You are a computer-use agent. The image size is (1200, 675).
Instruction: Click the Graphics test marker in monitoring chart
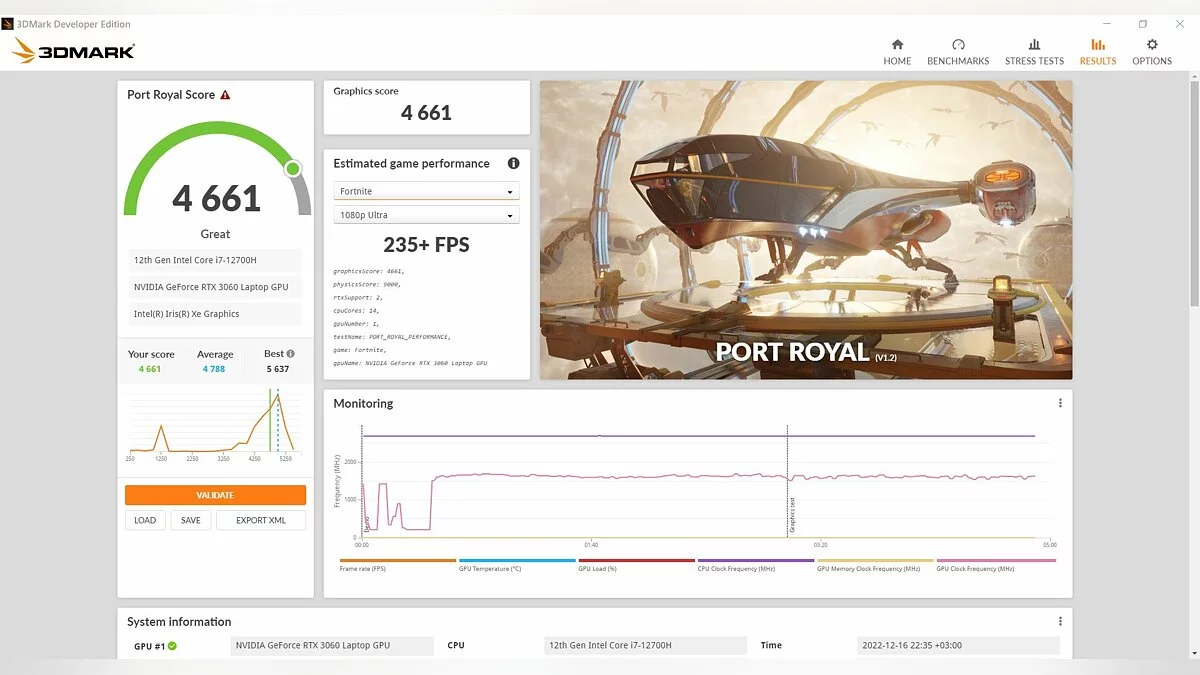tap(788, 482)
